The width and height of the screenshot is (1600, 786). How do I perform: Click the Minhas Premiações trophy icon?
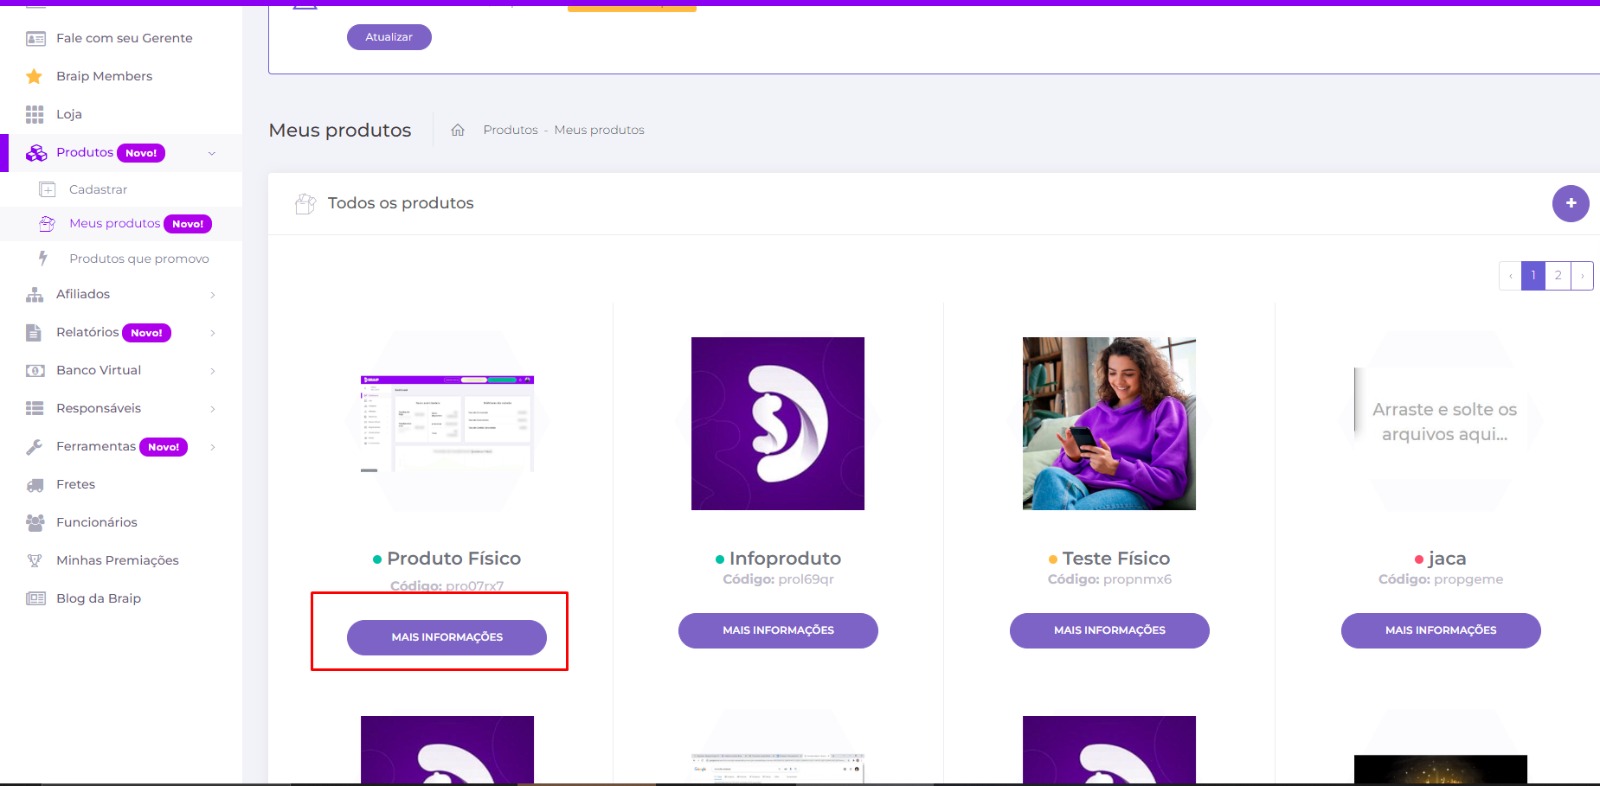point(35,561)
